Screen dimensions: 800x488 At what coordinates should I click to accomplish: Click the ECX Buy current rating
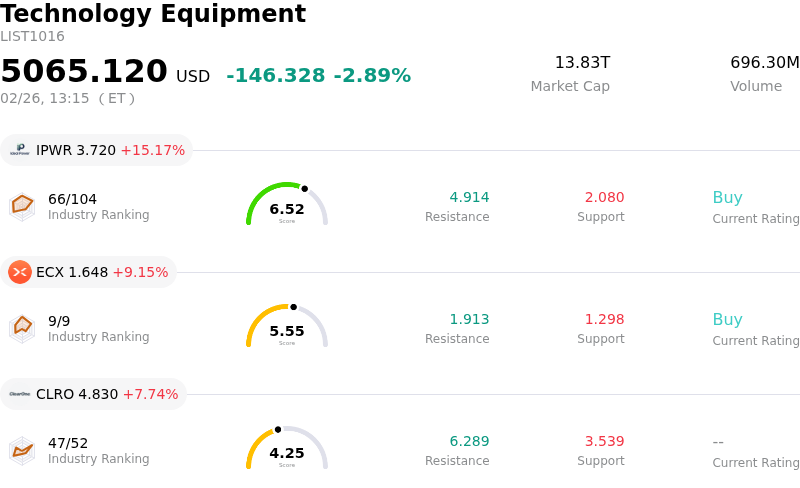point(727,320)
